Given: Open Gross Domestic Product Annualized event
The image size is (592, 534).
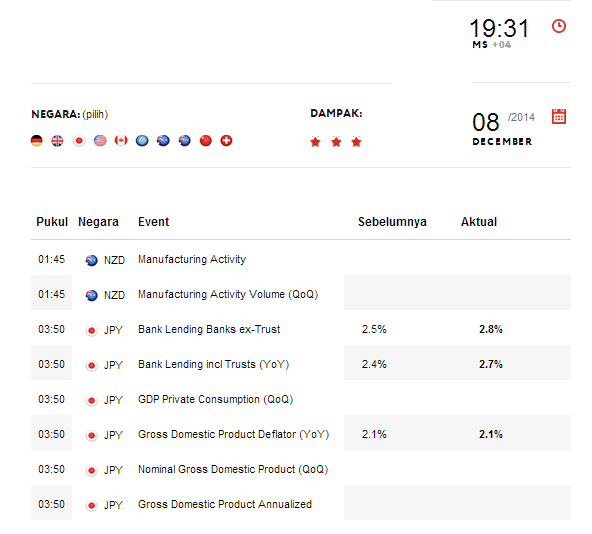Looking at the screenshot, I should click(225, 504).
